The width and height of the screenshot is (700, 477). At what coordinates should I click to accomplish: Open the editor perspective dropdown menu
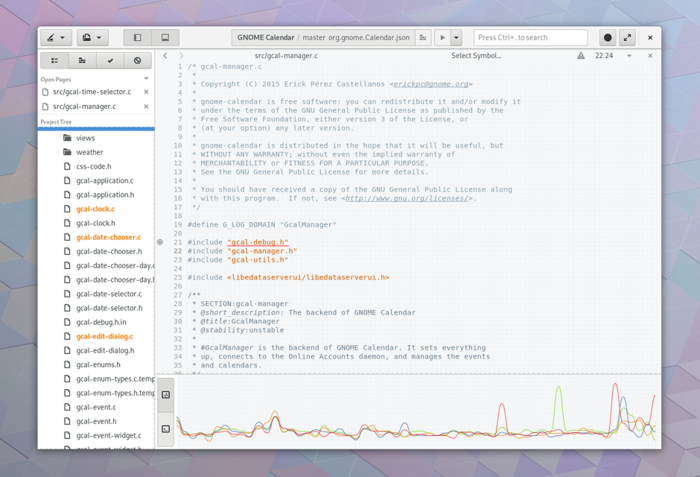point(56,38)
